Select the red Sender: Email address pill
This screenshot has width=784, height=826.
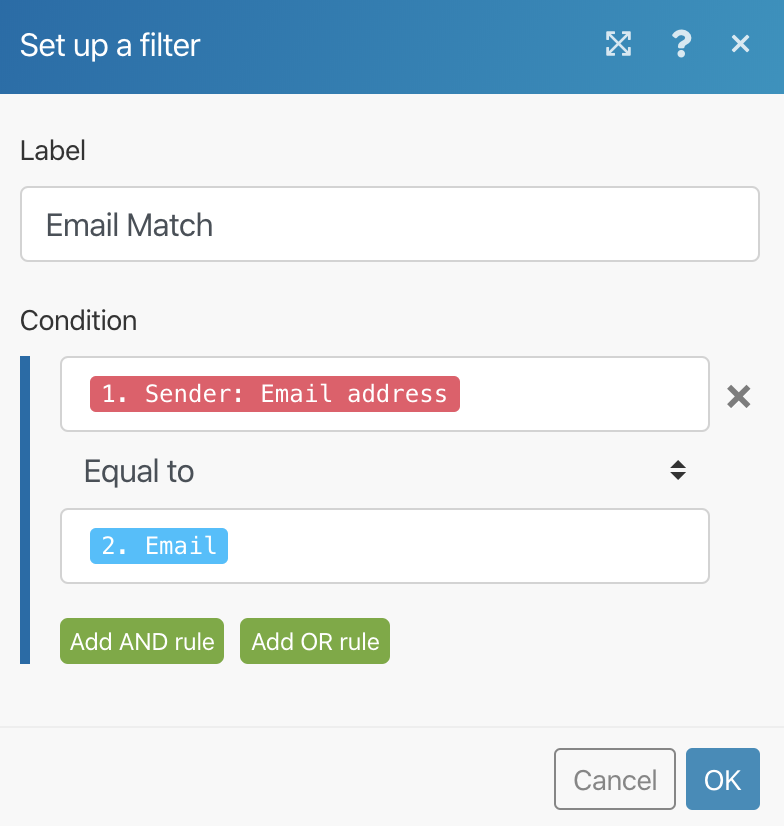point(275,394)
